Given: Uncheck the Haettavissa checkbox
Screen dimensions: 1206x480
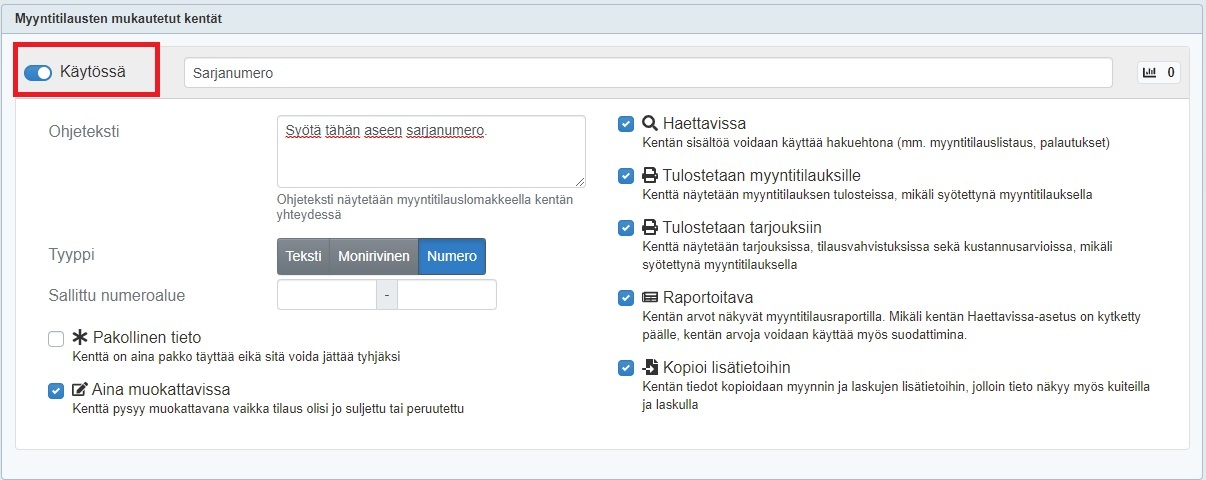Looking at the screenshot, I should point(626,124).
